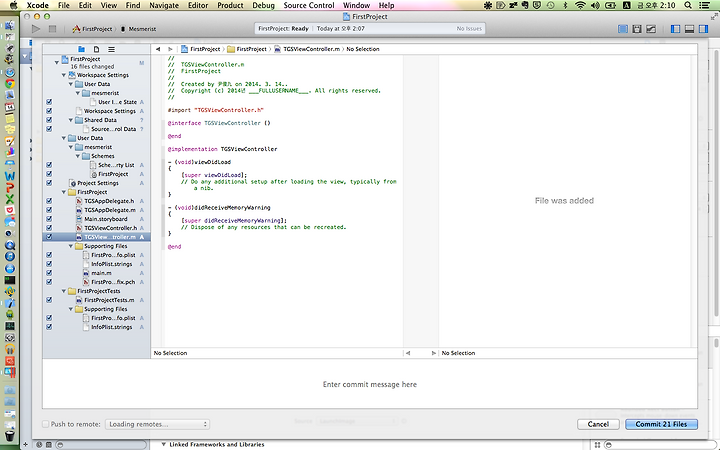Screen dimensions: 720x450
Task: Click No Selection in the top jump bar
Action: tap(363, 49)
